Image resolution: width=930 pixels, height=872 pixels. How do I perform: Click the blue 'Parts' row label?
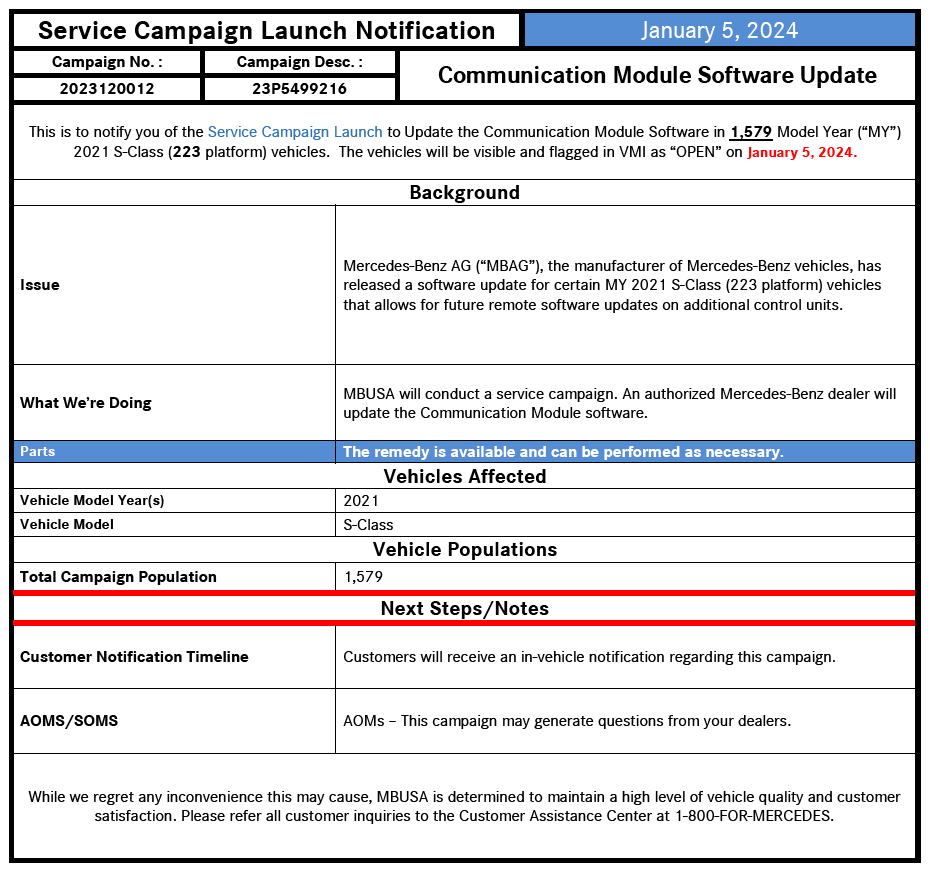[37, 451]
